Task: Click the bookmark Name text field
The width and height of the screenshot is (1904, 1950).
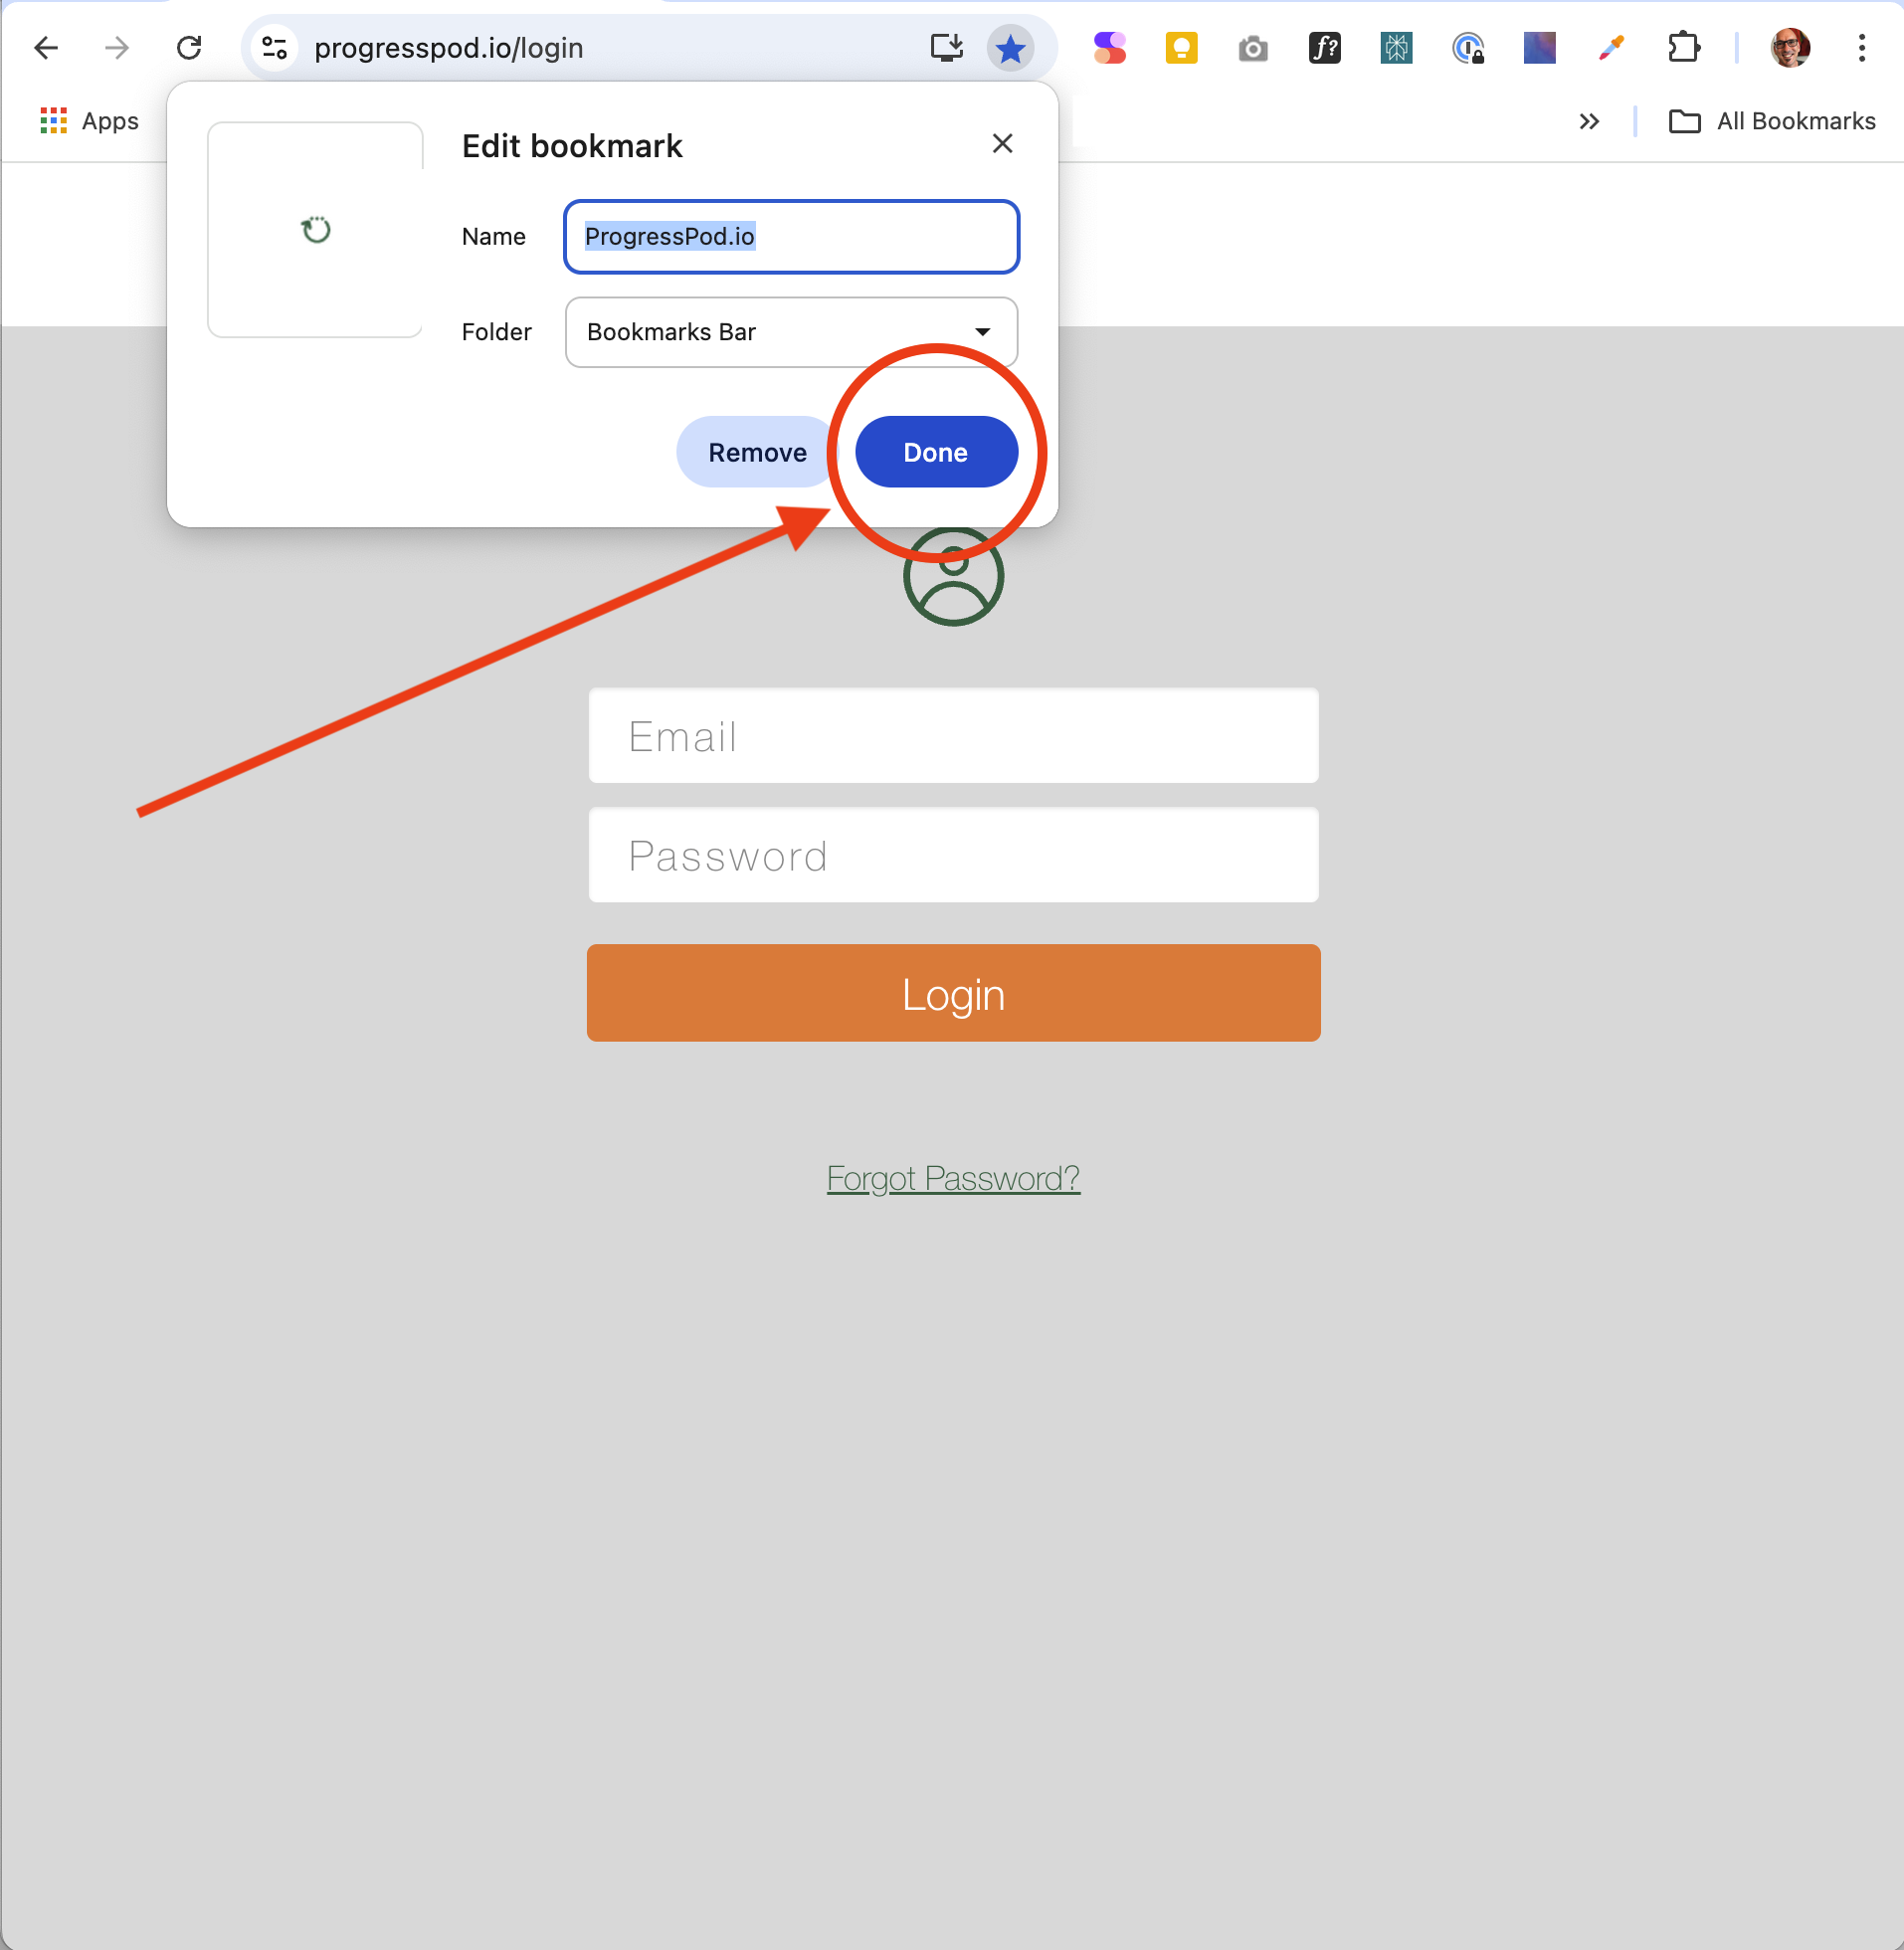Action: click(x=791, y=237)
